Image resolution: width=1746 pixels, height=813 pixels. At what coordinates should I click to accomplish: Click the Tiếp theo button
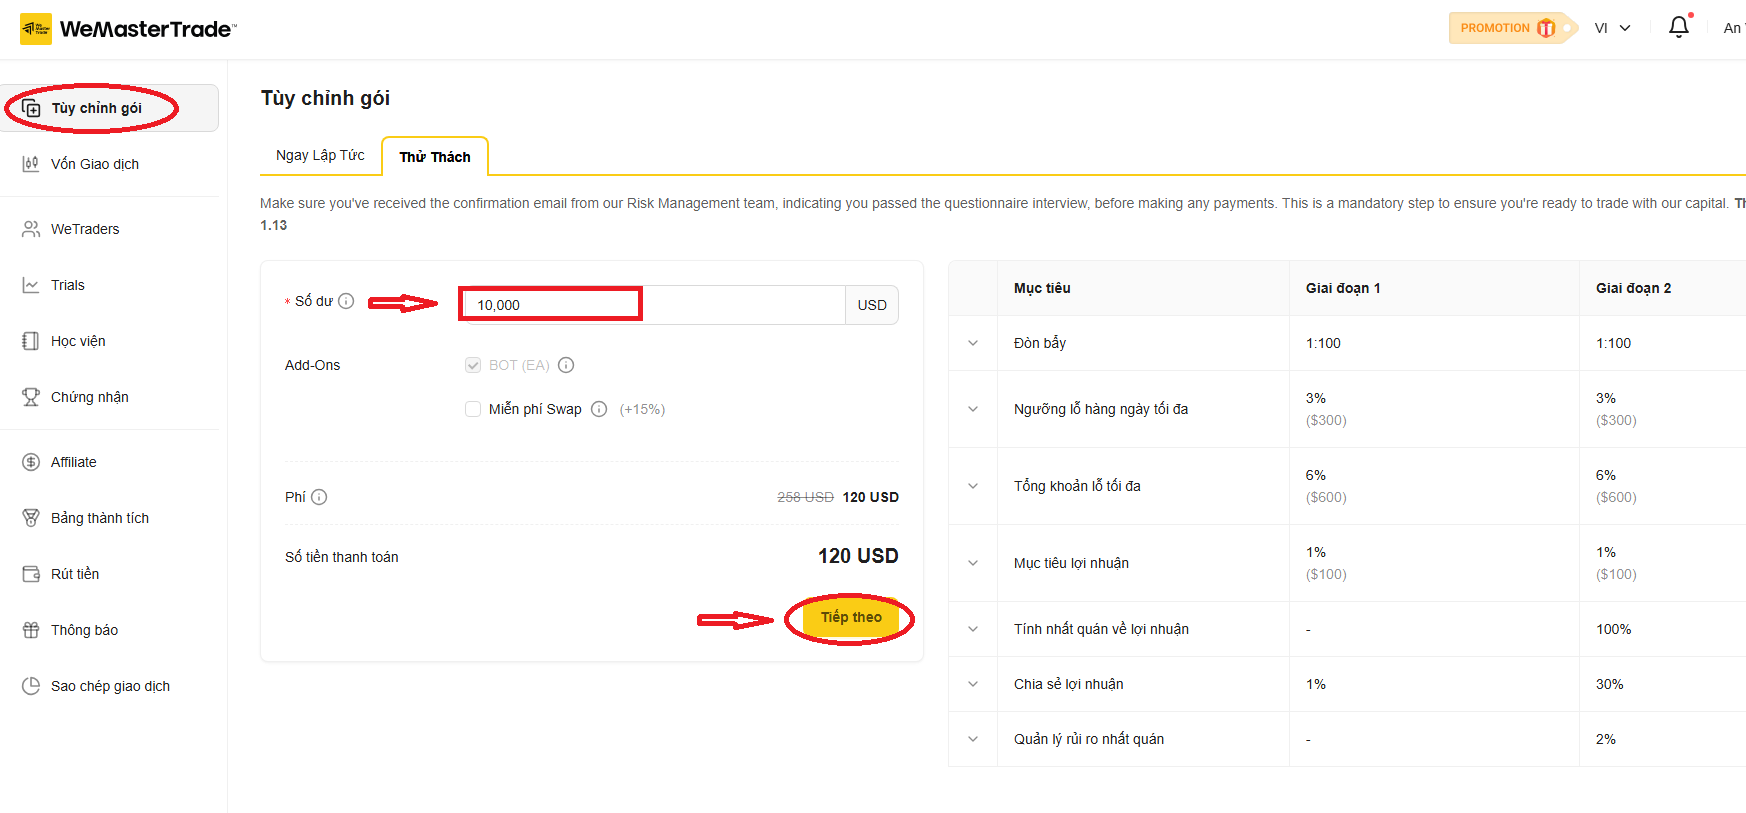coord(851,618)
